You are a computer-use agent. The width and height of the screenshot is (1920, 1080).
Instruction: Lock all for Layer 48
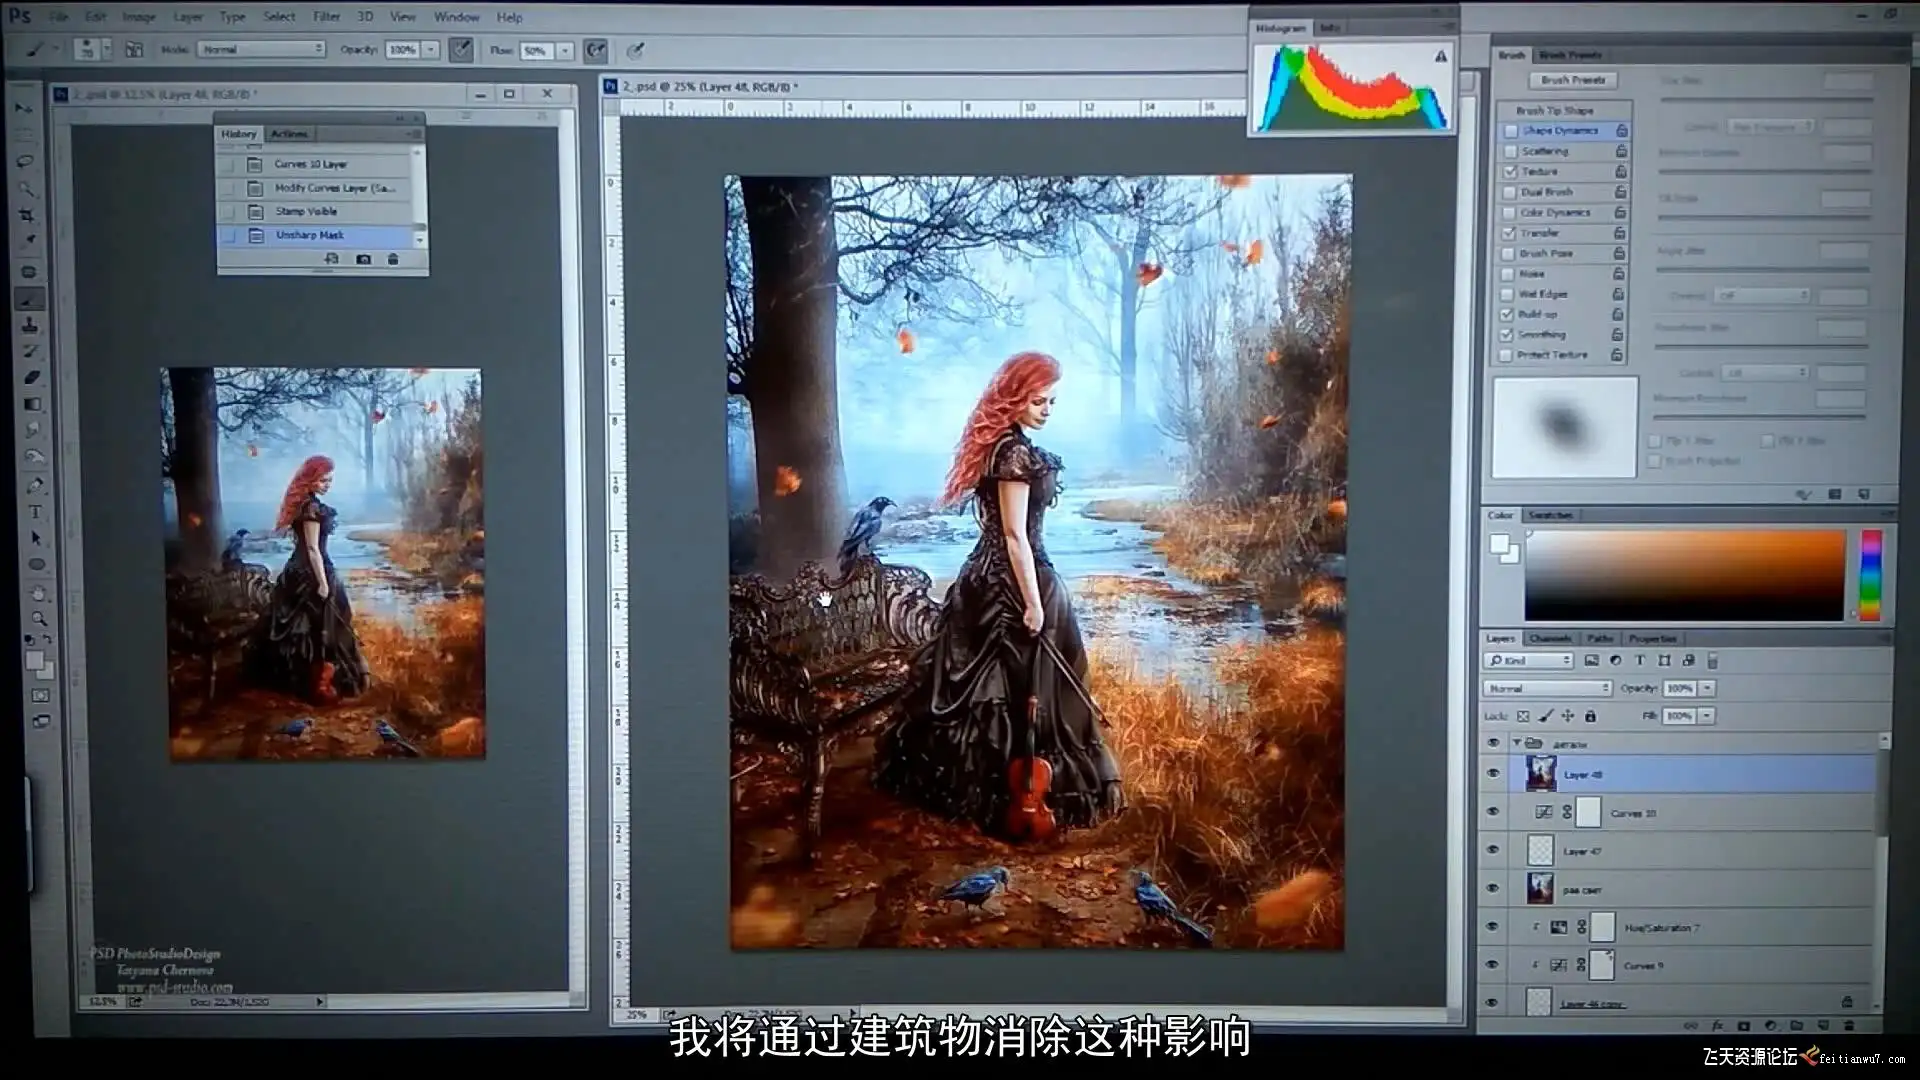point(1590,716)
